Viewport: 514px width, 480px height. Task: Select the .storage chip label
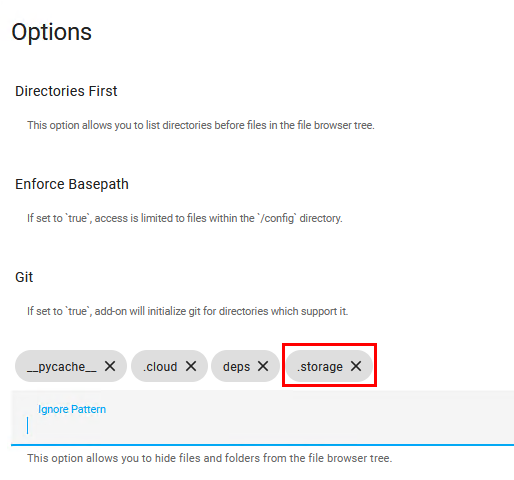pos(320,367)
